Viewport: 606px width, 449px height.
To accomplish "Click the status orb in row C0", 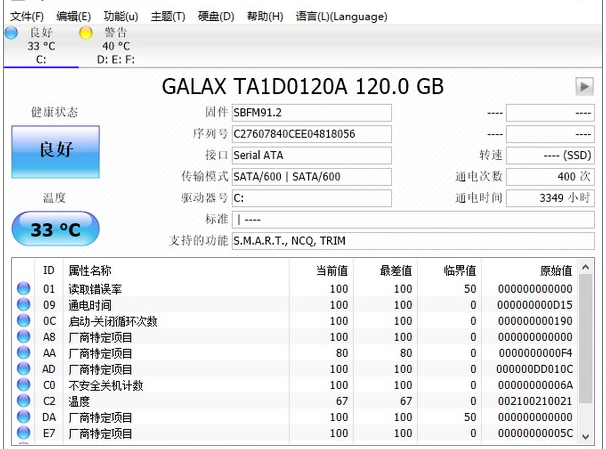I will (x=24, y=384).
